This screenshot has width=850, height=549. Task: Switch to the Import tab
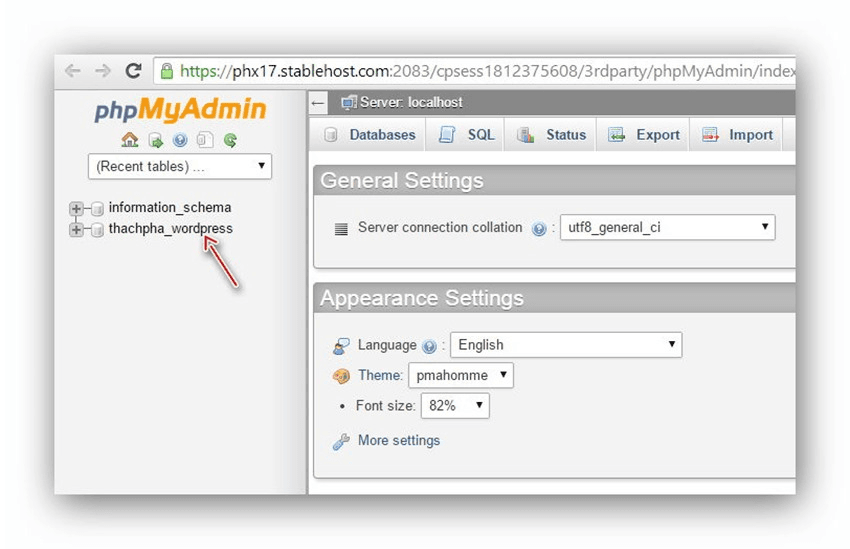[736, 134]
